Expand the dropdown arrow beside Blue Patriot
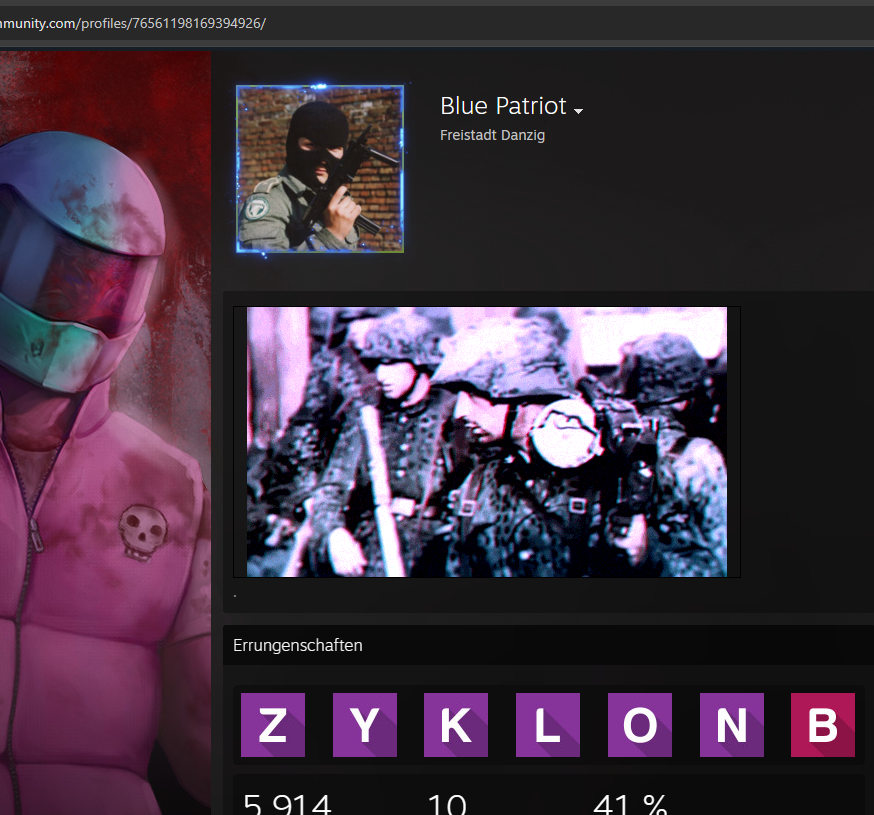 pos(578,110)
